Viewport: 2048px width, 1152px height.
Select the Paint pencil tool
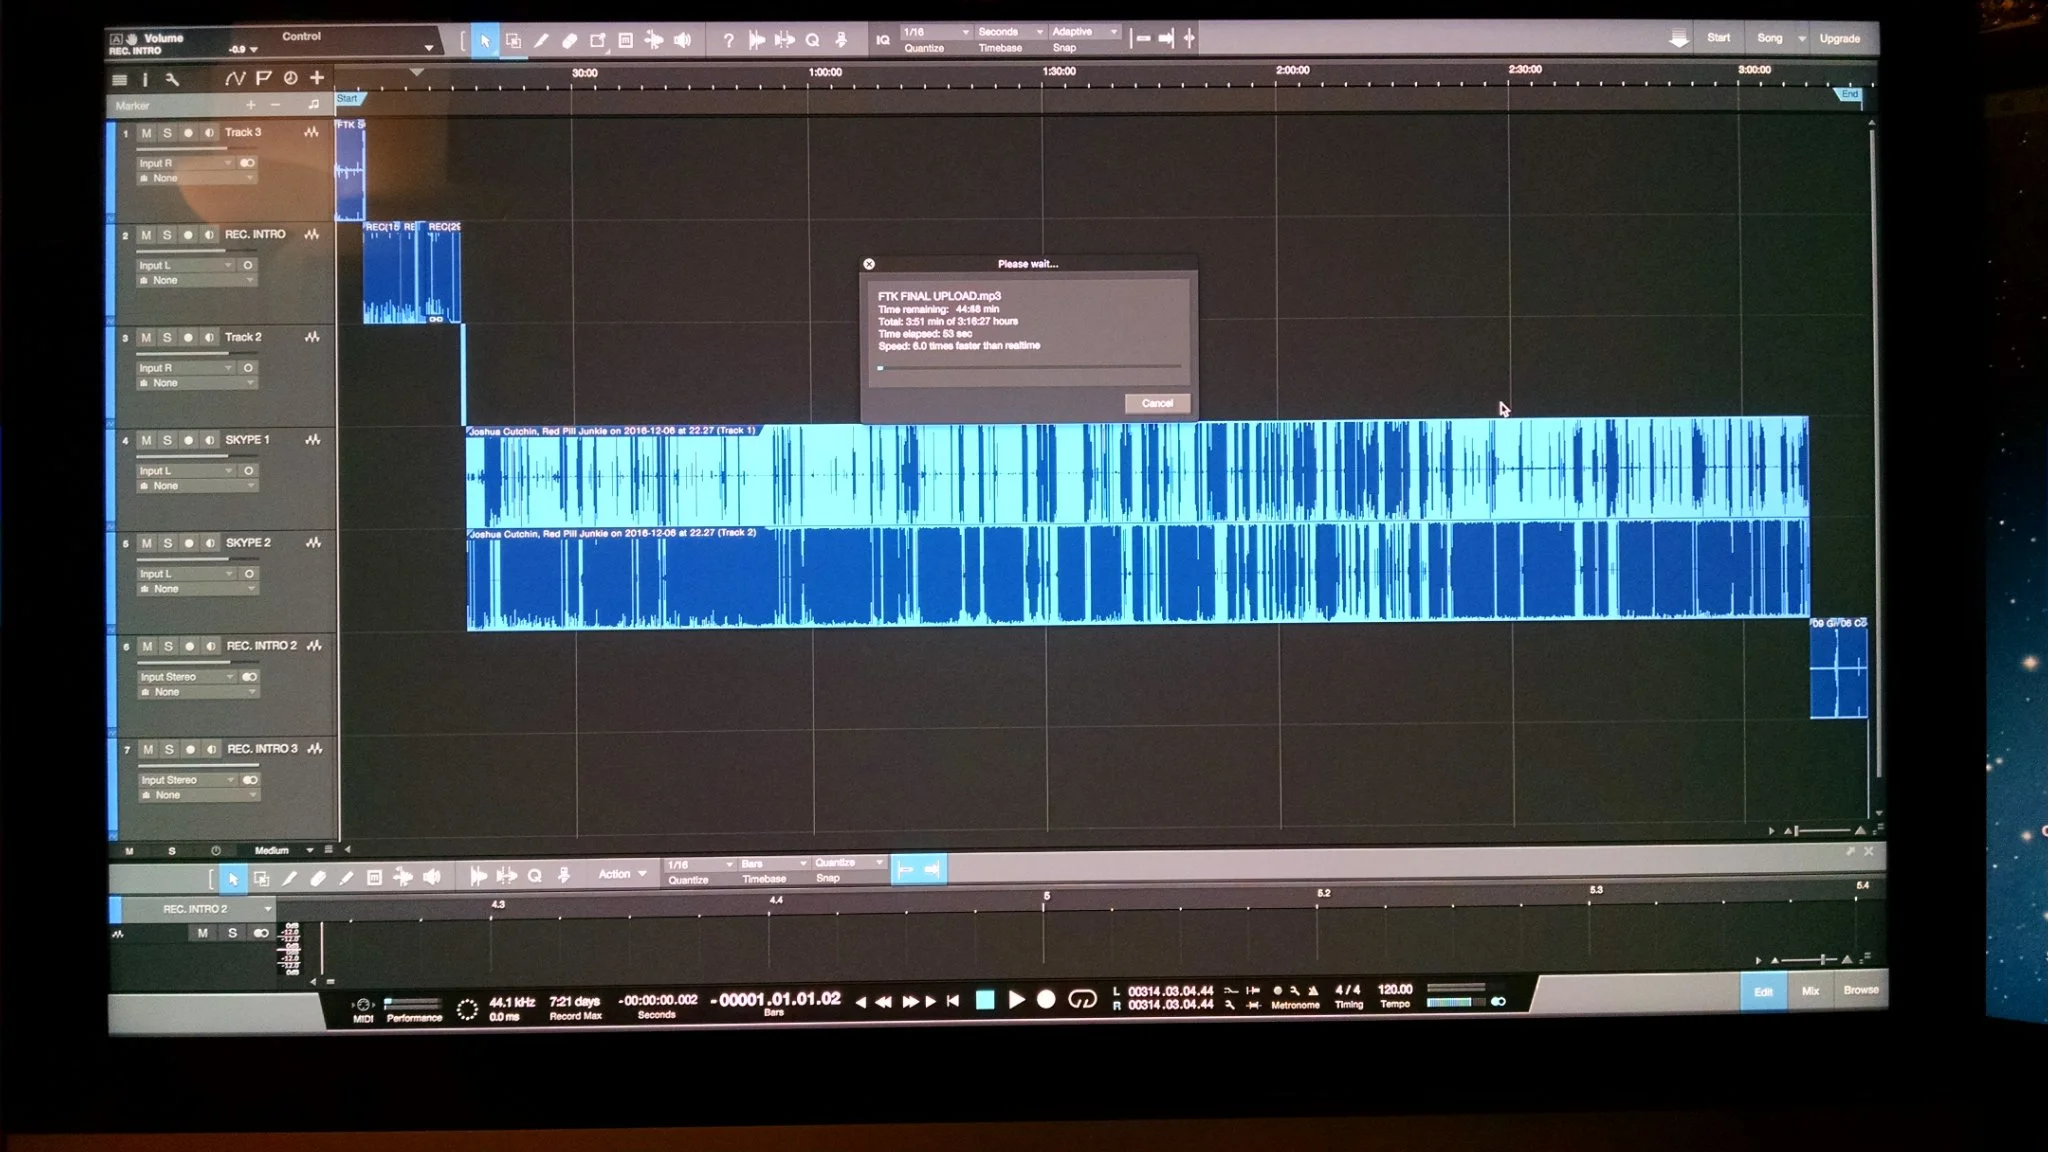[x=541, y=41]
